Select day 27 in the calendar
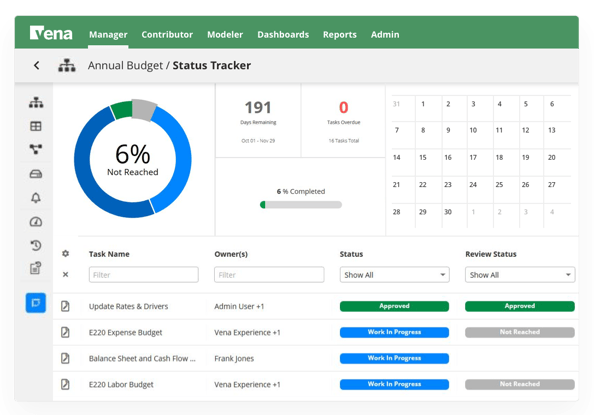Screen dimensions: 594x415 pyautogui.click(x=552, y=185)
